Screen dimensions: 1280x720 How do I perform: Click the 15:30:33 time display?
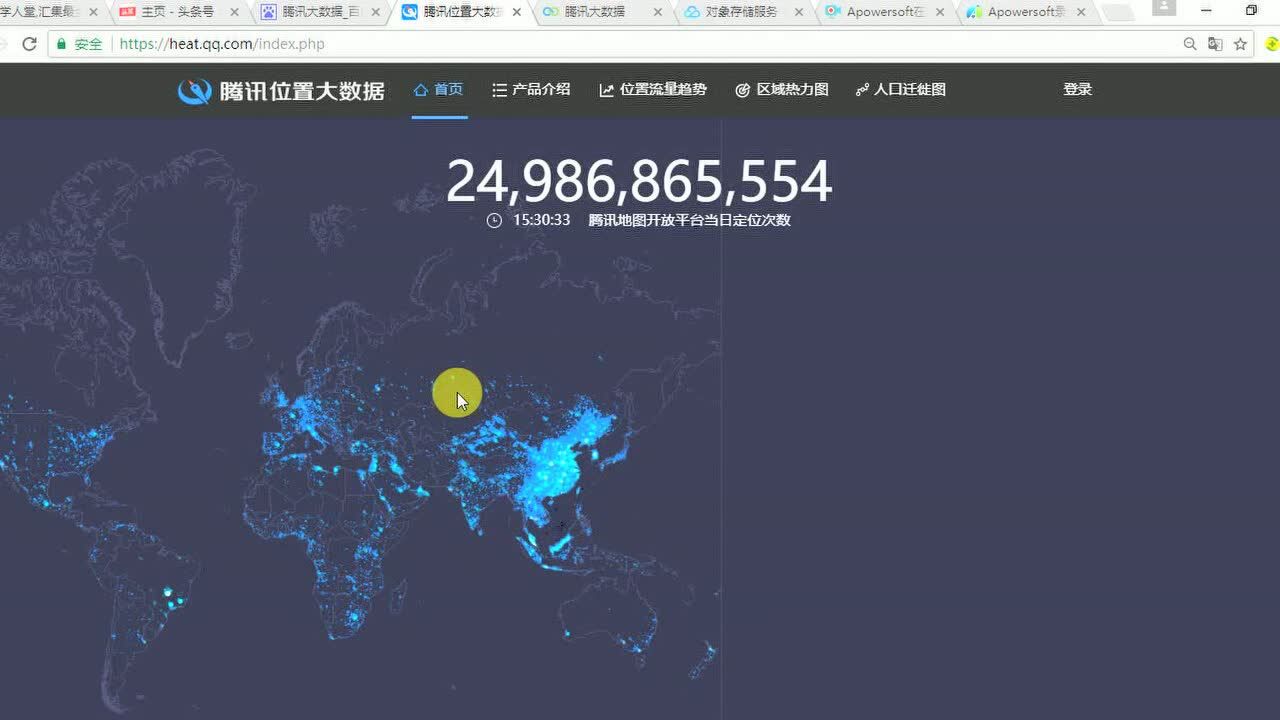(x=541, y=220)
